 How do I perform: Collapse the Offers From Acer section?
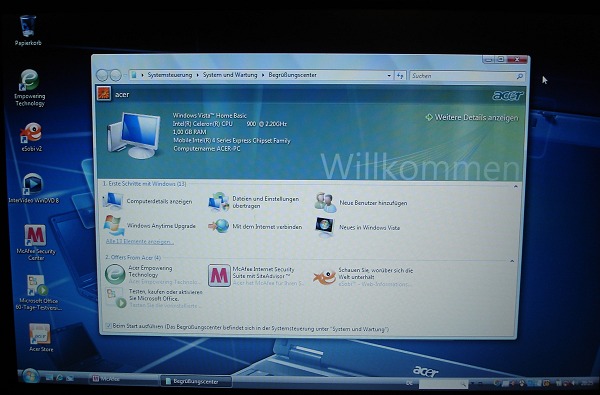[x=512, y=261]
